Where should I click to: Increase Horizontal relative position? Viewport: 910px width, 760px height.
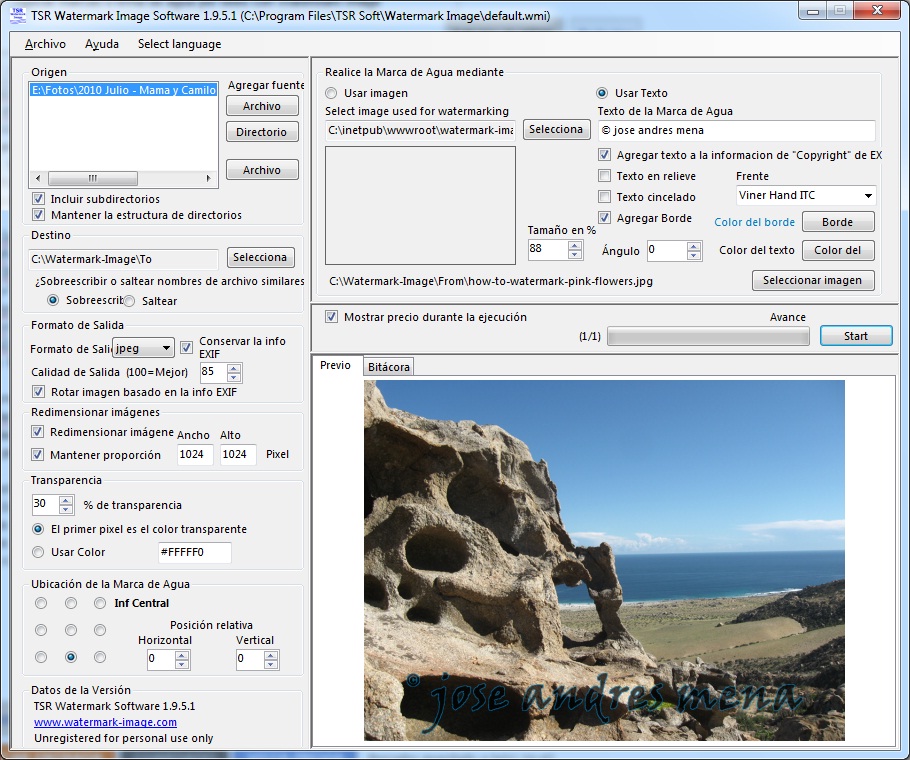pos(182,655)
